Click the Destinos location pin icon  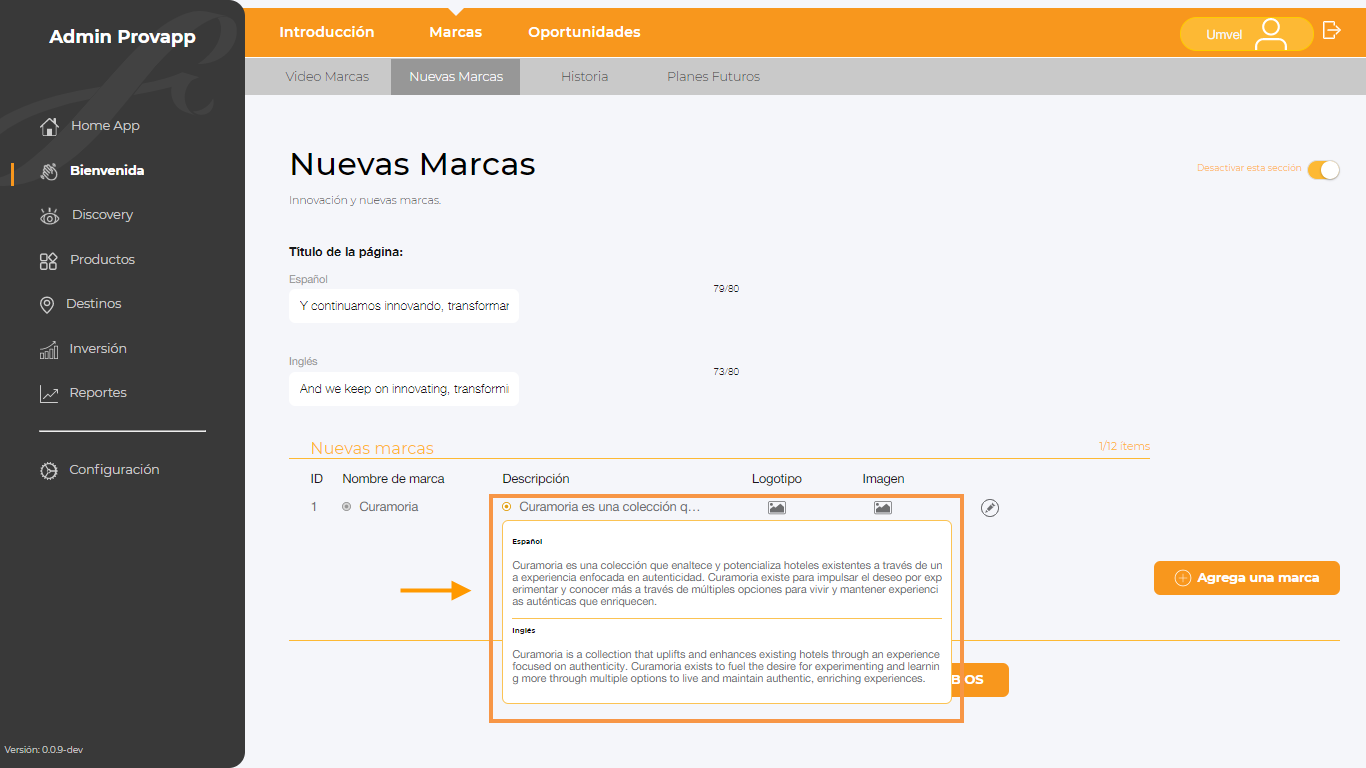pos(47,305)
